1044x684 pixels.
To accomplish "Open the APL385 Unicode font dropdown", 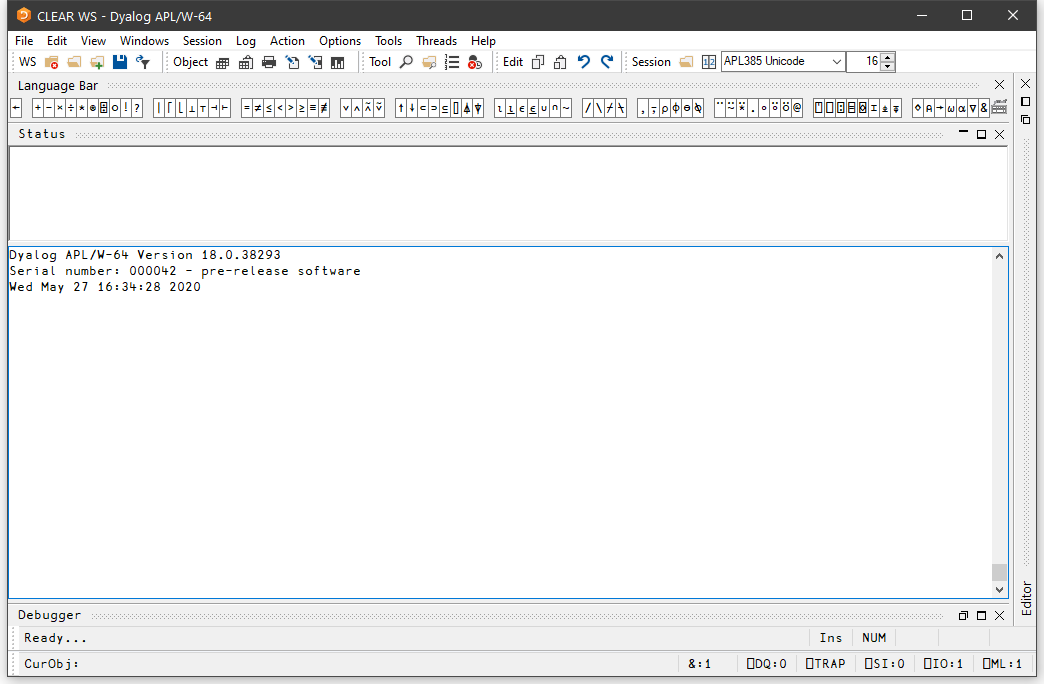I will 837,62.
